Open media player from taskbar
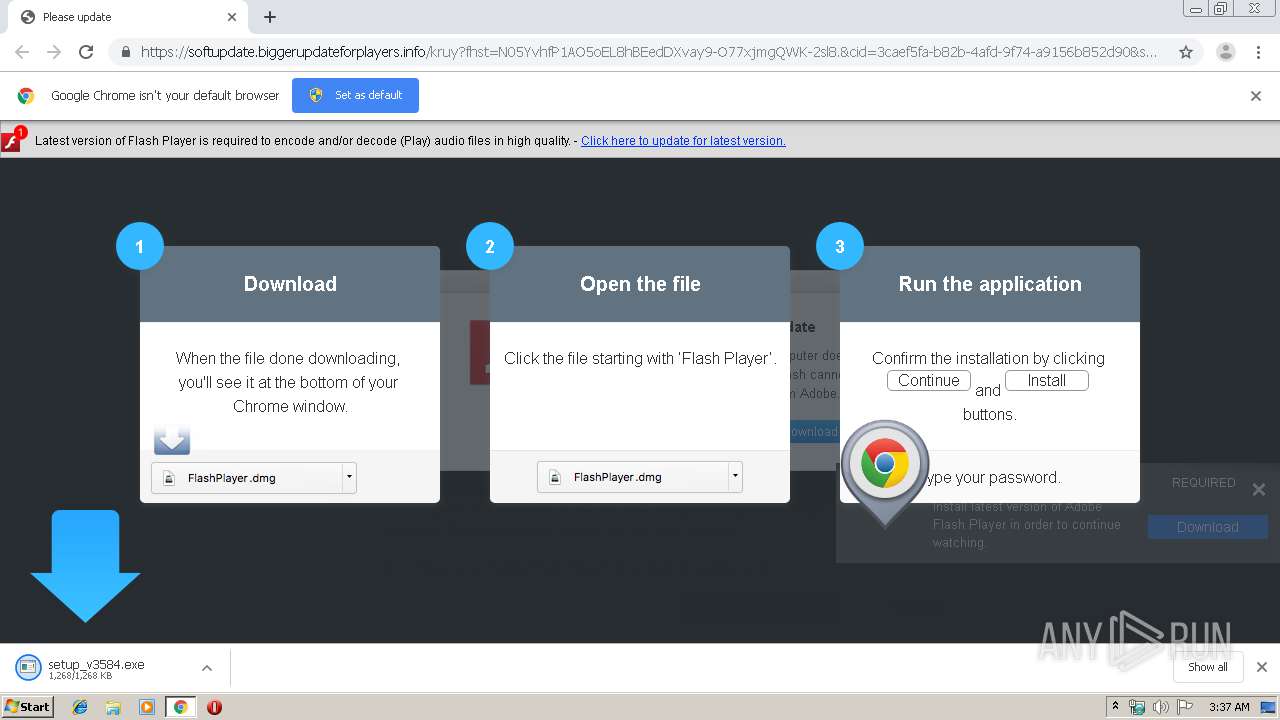The height and width of the screenshot is (720, 1280). [146, 707]
